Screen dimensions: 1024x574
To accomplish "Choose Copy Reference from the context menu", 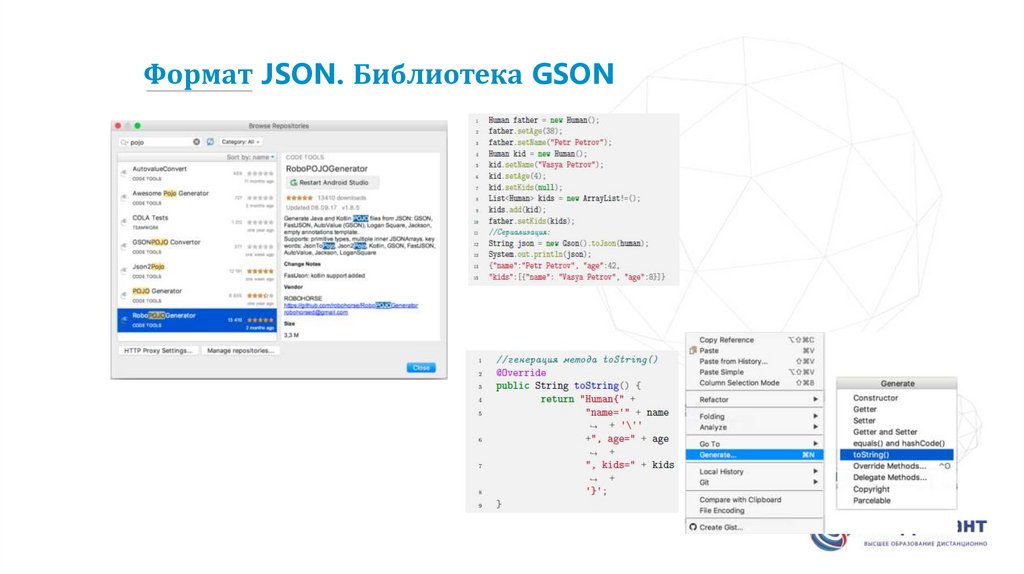I will pos(754,340).
